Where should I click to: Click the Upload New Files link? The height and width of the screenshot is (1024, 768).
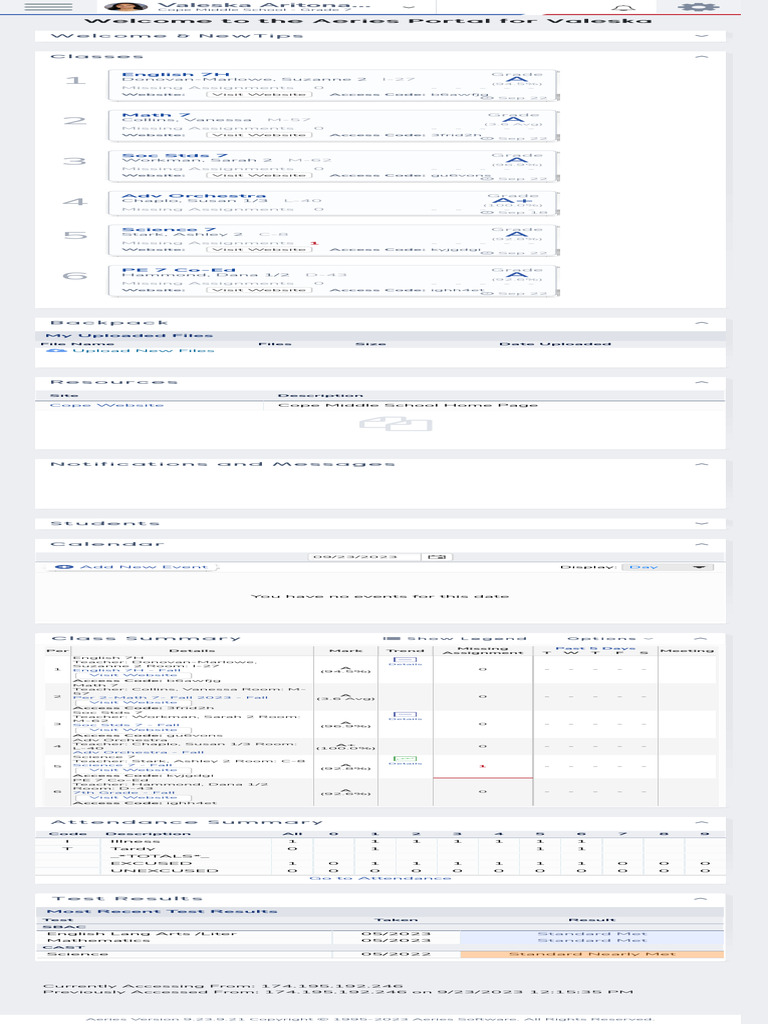pyautogui.click(x=143, y=351)
